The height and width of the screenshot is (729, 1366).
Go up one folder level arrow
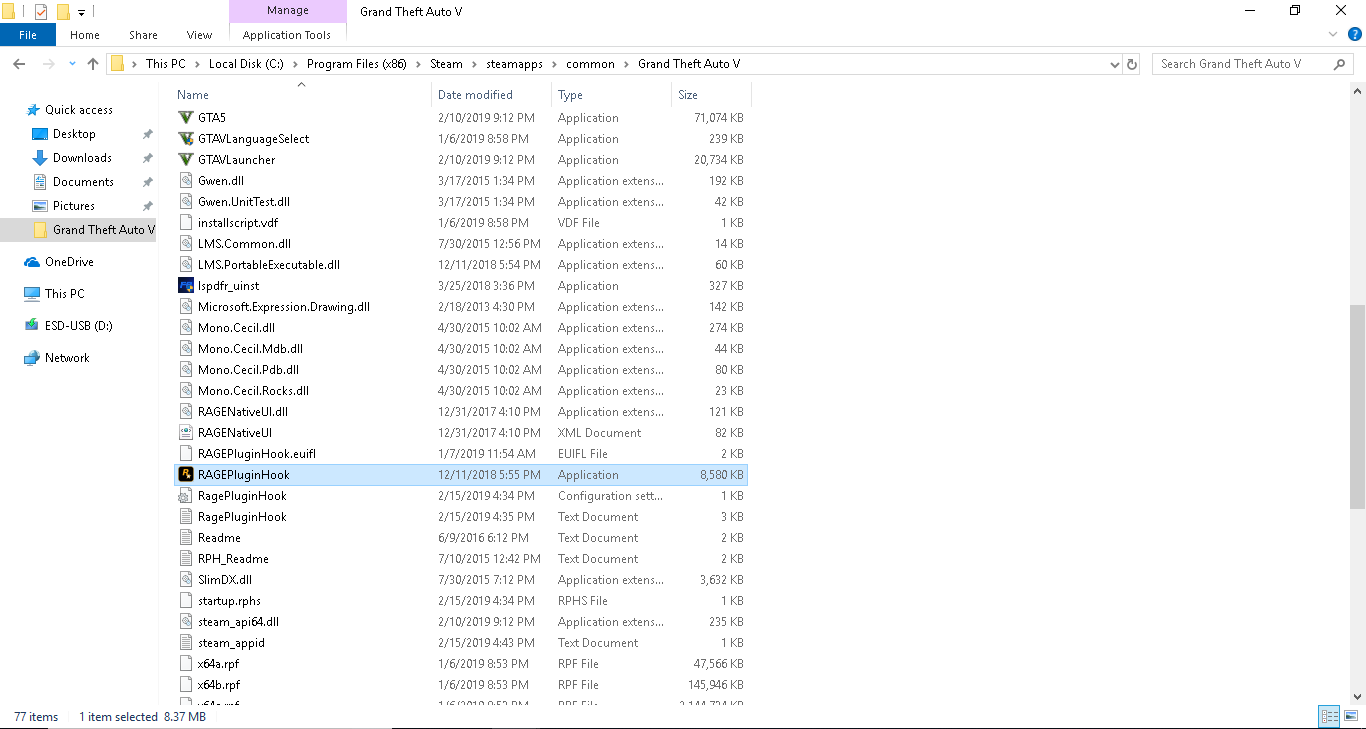93,64
